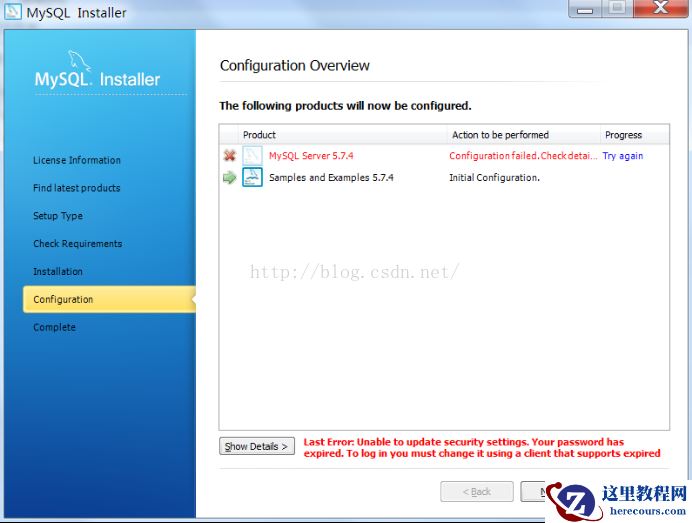Select Samples and Examples 5.7.4 row text
Screen dimensions: 692x523
click(x=331, y=178)
